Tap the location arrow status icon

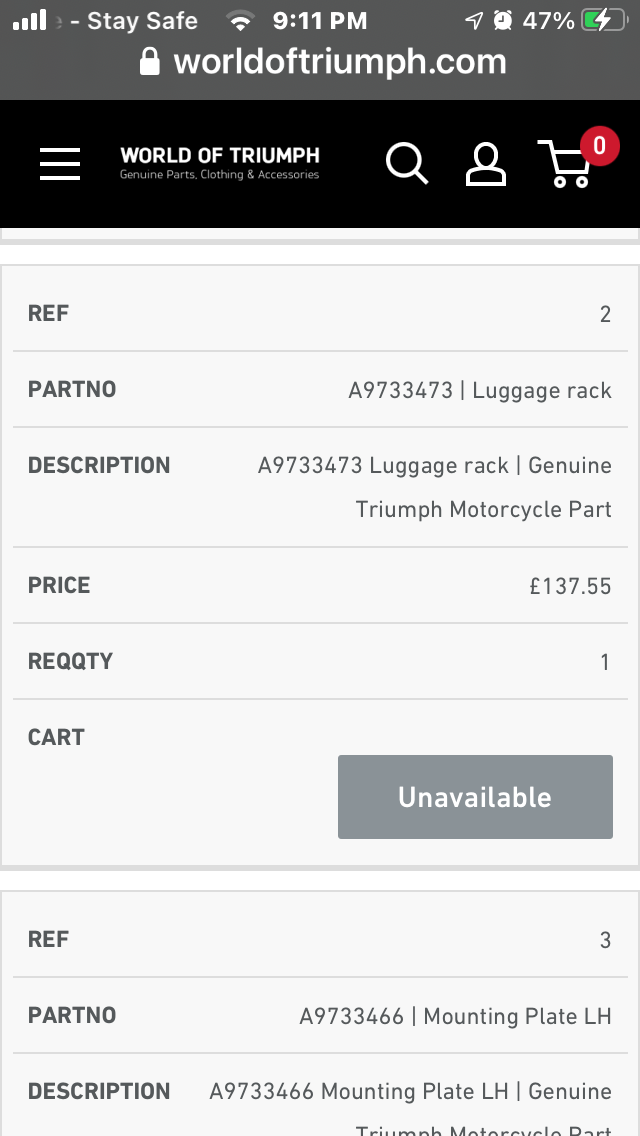click(474, 20)
